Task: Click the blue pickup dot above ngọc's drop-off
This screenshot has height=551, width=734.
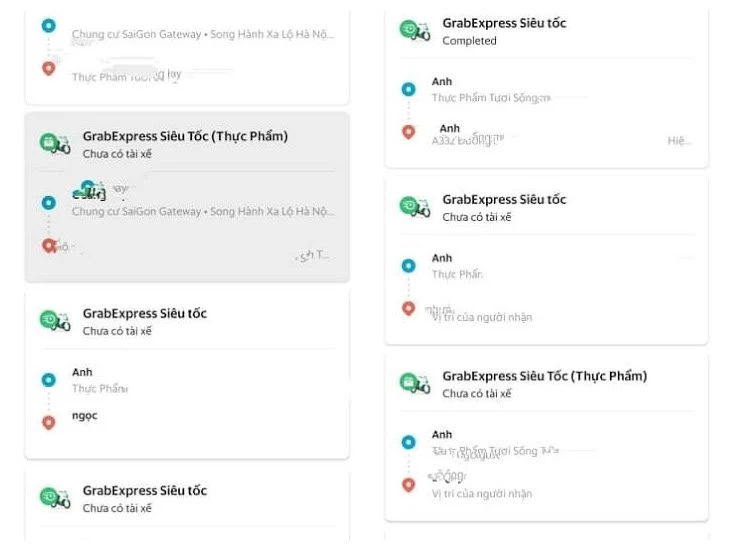Action: (49, 379)
